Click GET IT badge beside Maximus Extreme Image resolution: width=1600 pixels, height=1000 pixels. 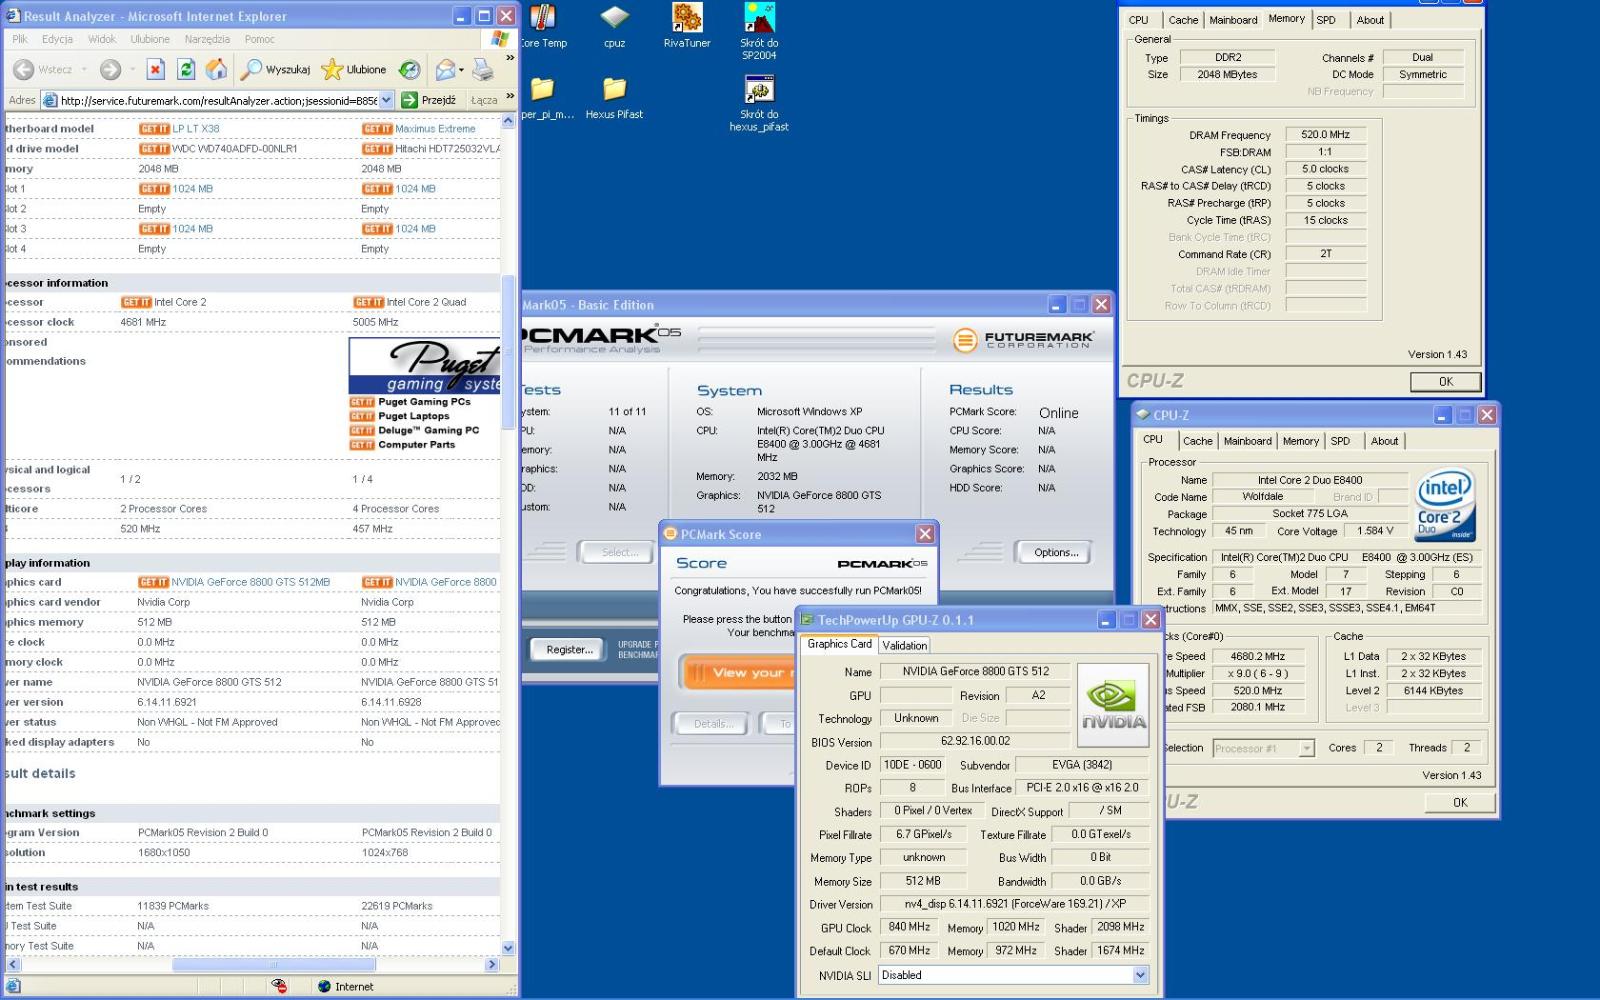[x=377, y=129]
